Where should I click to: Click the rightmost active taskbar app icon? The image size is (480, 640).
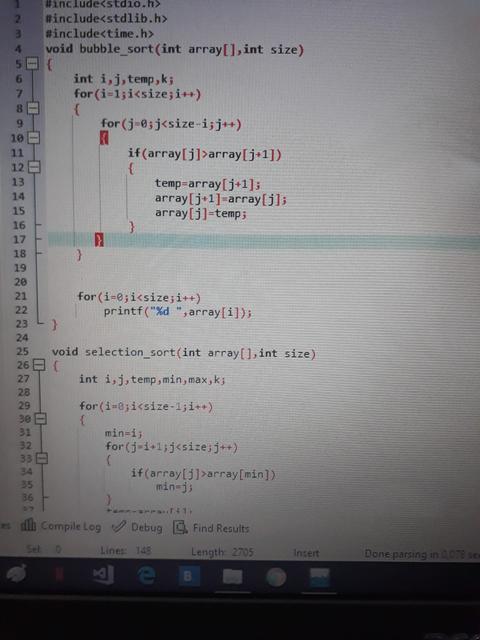click(x=319, y=578)
